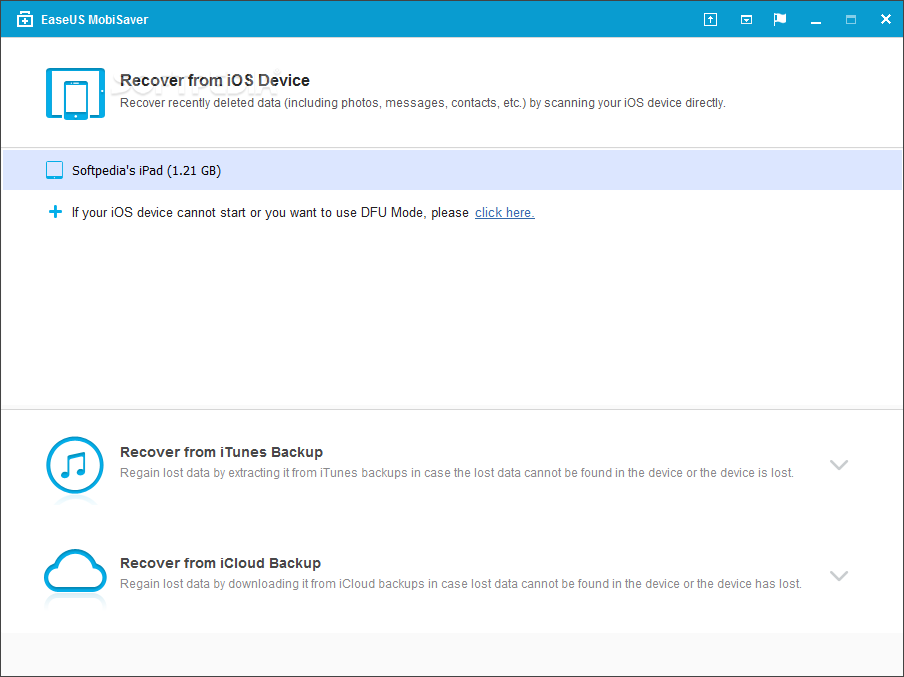Expand the Recover from iTunes Backup chevron

pos(839,465)
